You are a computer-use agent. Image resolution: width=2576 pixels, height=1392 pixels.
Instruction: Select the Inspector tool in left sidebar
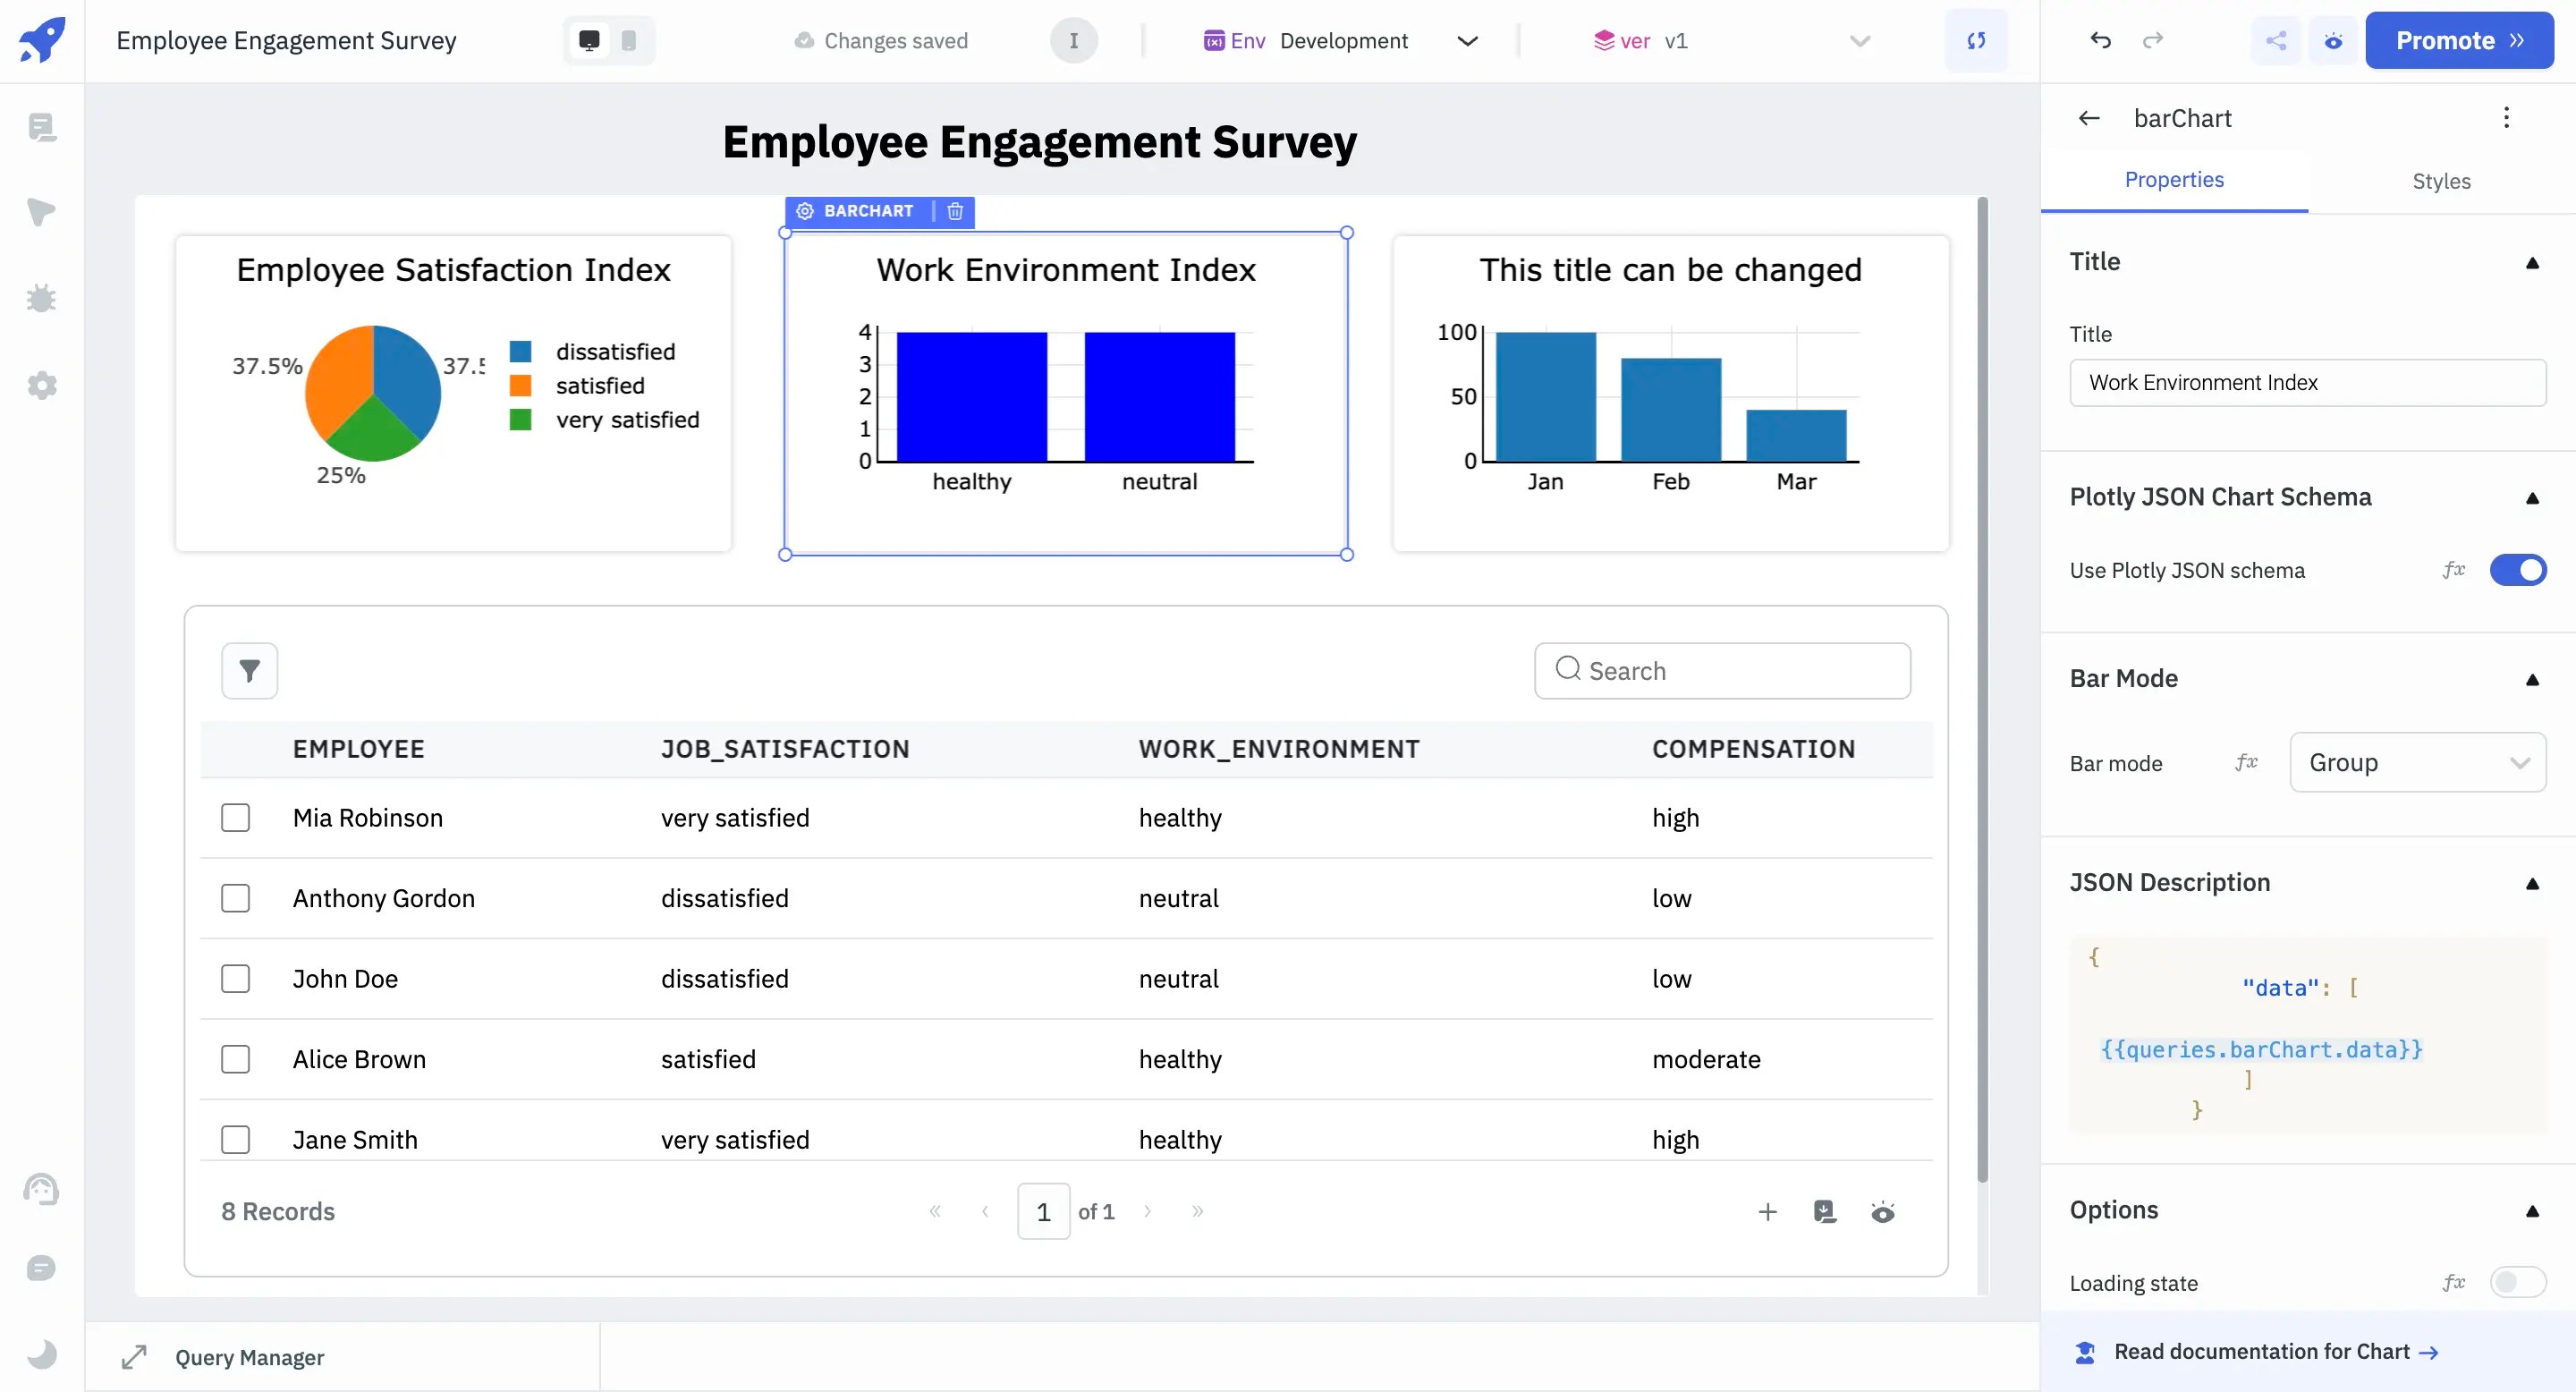[x=42, y=213]
